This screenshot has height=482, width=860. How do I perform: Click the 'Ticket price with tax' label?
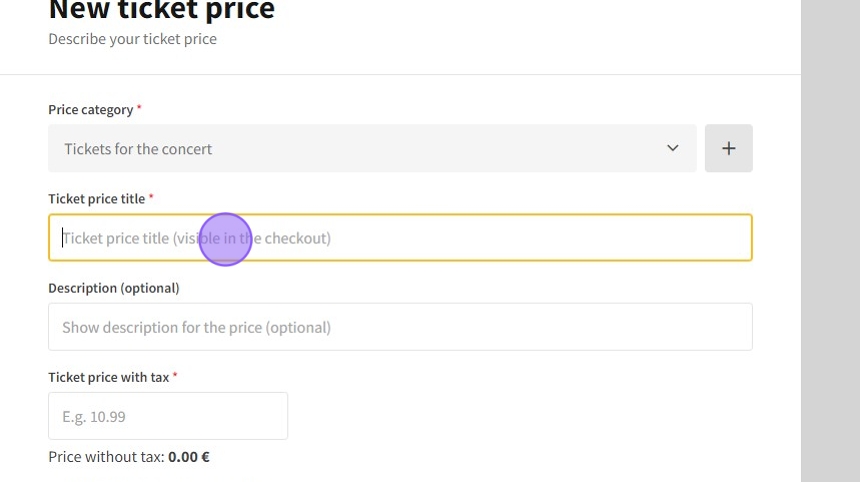(108, 377)
